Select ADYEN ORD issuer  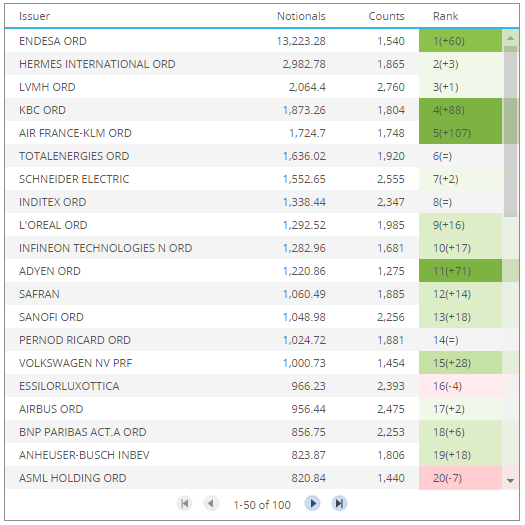(50, 271)
